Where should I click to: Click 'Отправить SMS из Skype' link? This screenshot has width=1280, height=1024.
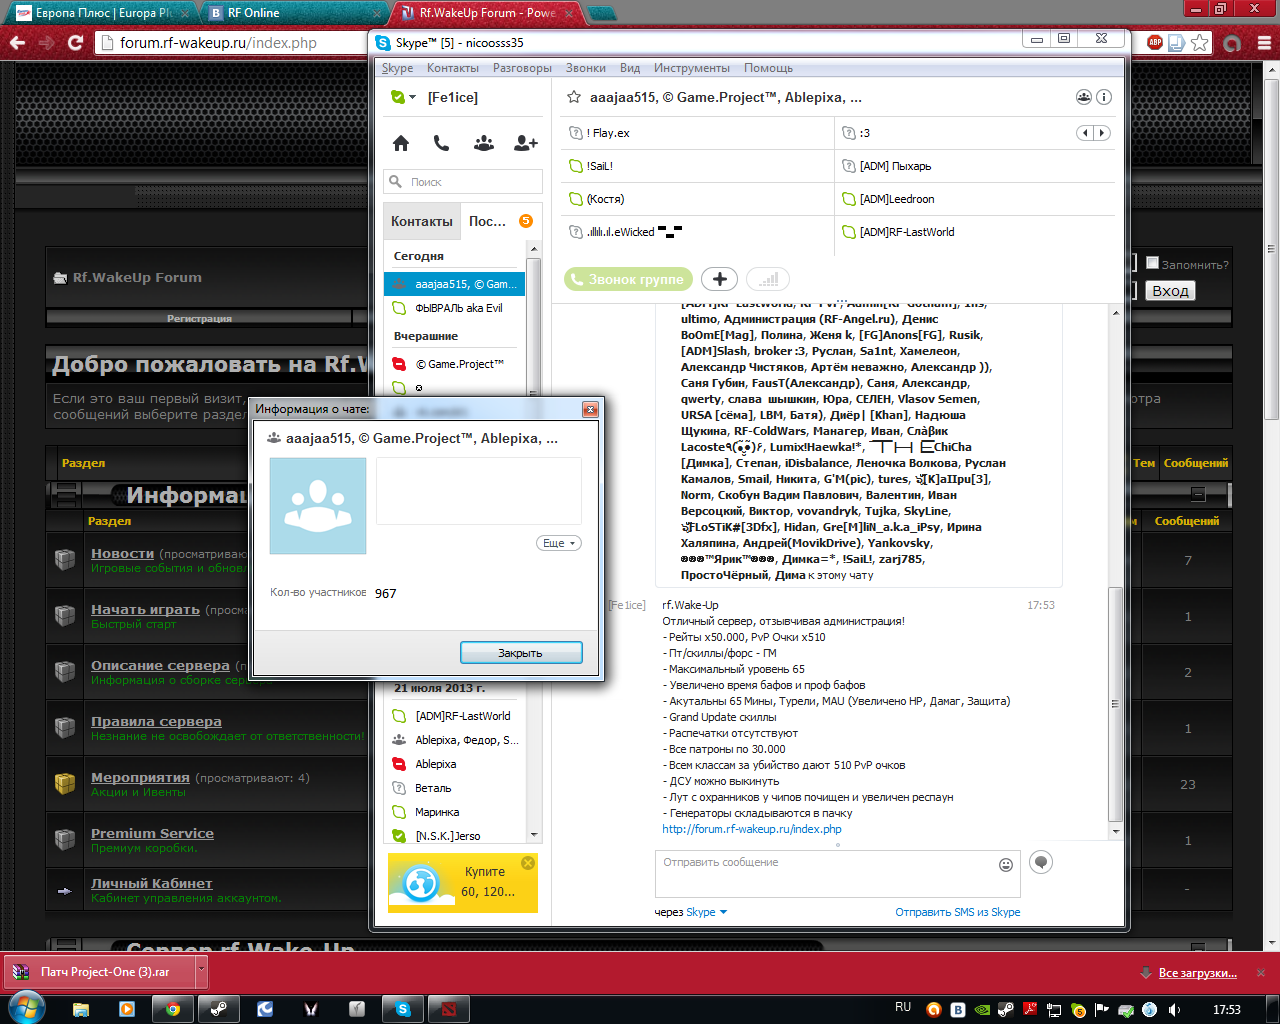[x=958, y=912]
